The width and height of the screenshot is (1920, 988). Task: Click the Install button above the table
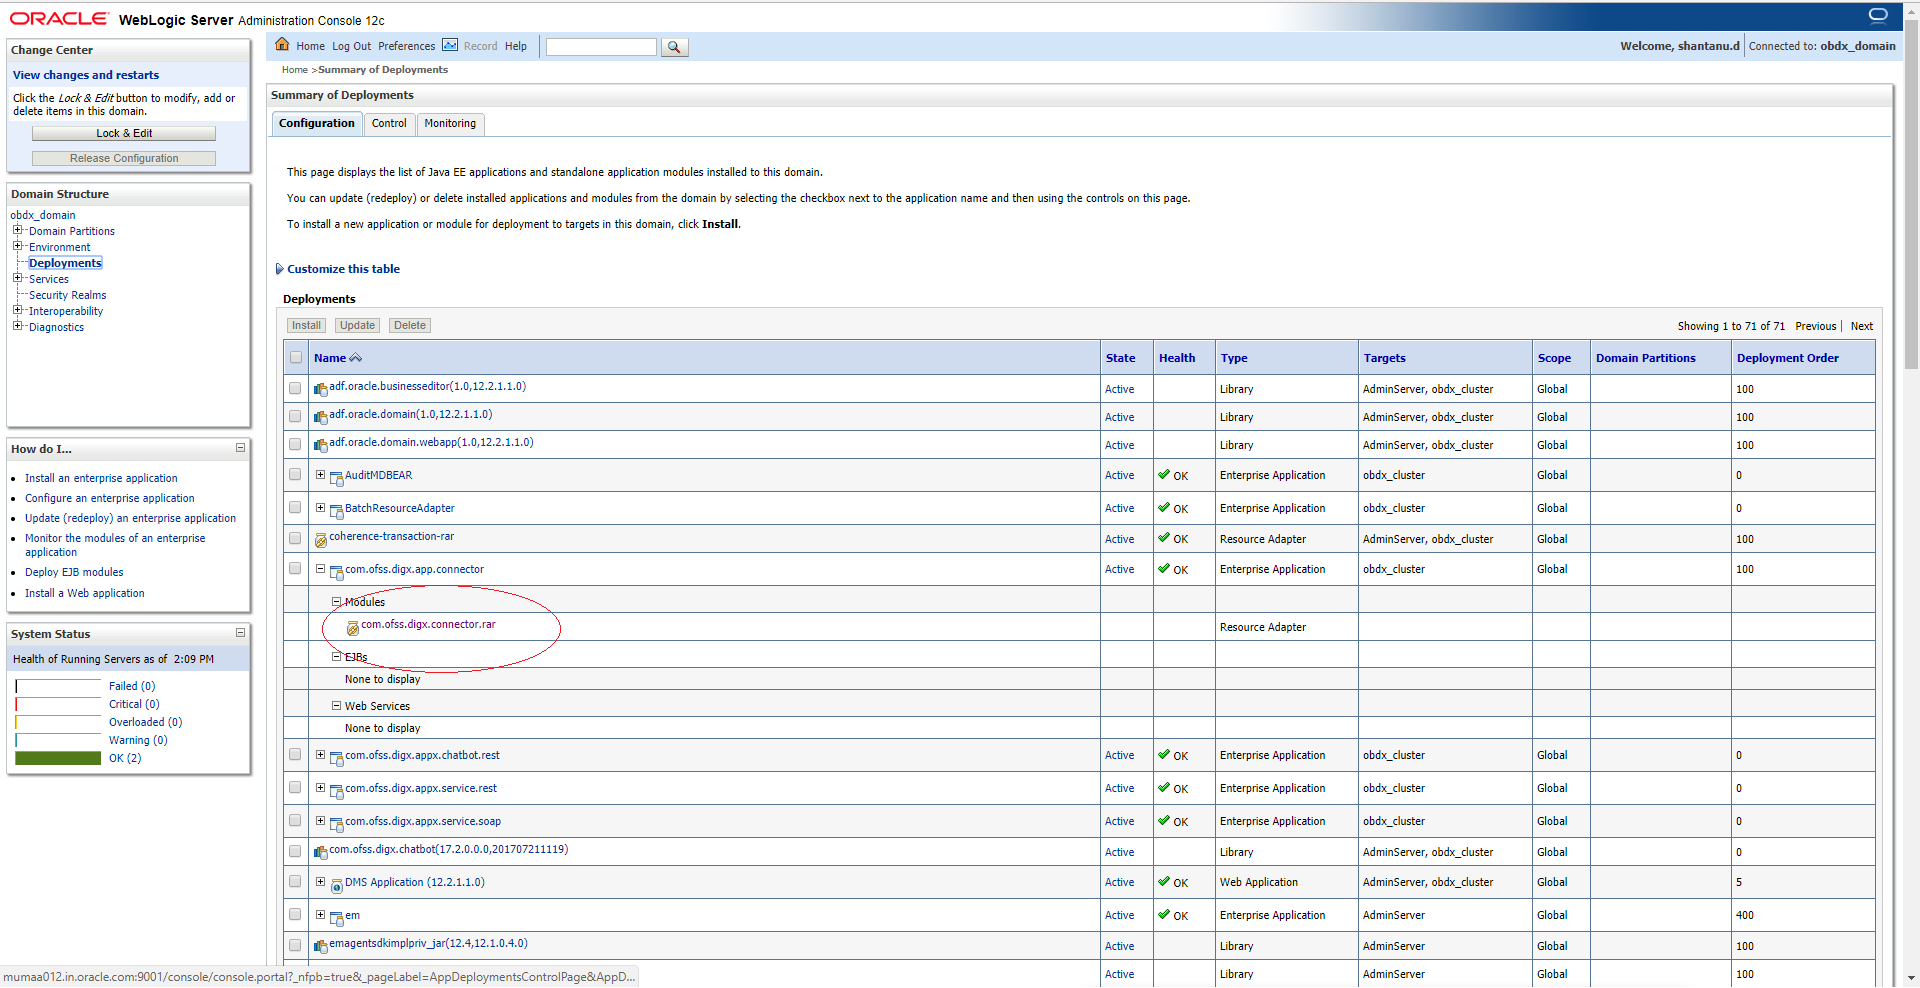(x=306, y=326)
